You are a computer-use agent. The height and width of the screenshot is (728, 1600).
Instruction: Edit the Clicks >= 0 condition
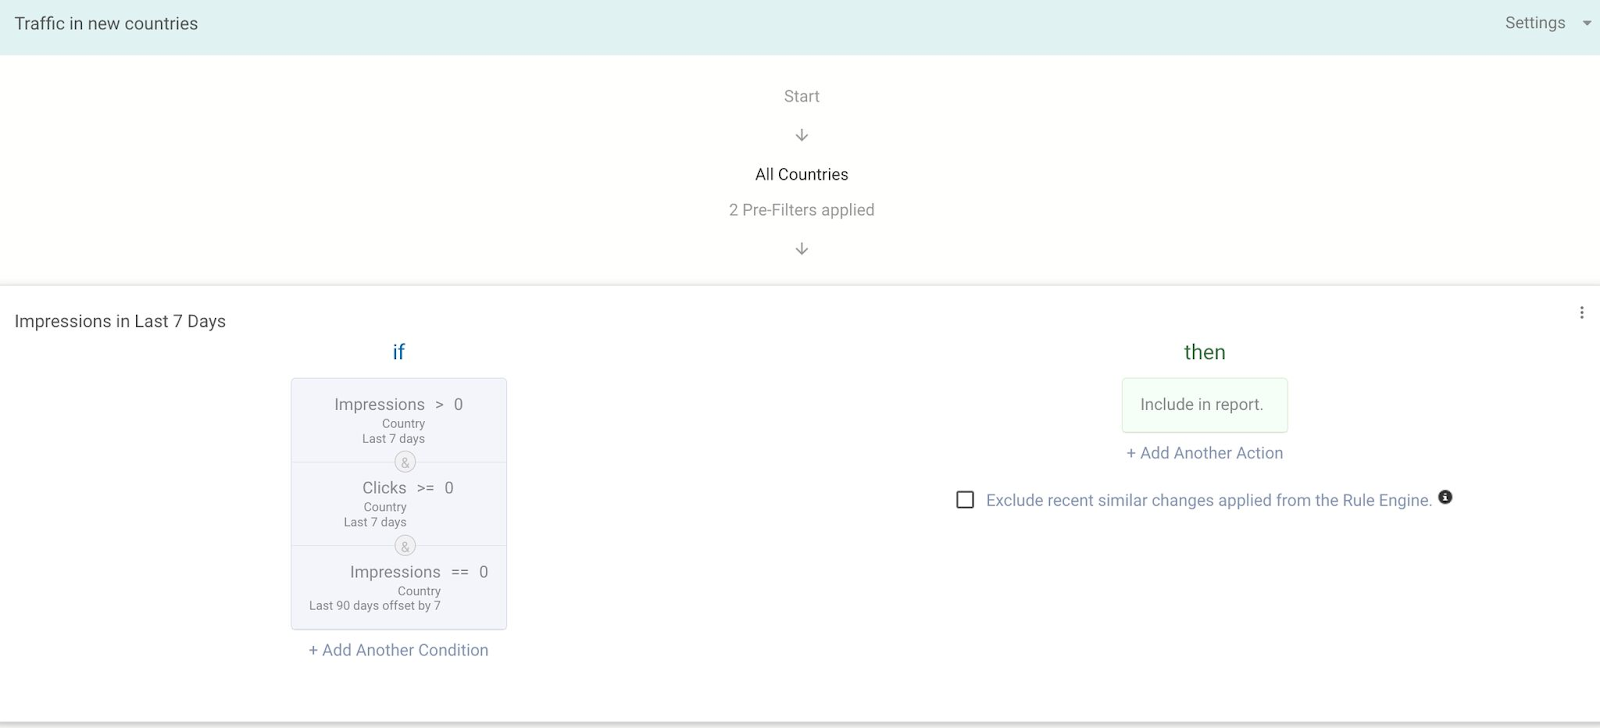click(x=398, y=503)
